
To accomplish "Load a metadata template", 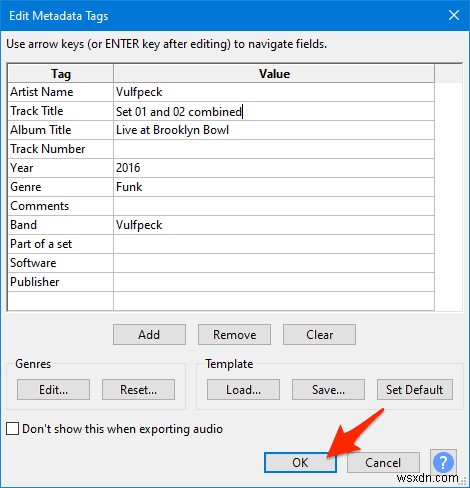I will coord(243,389).
